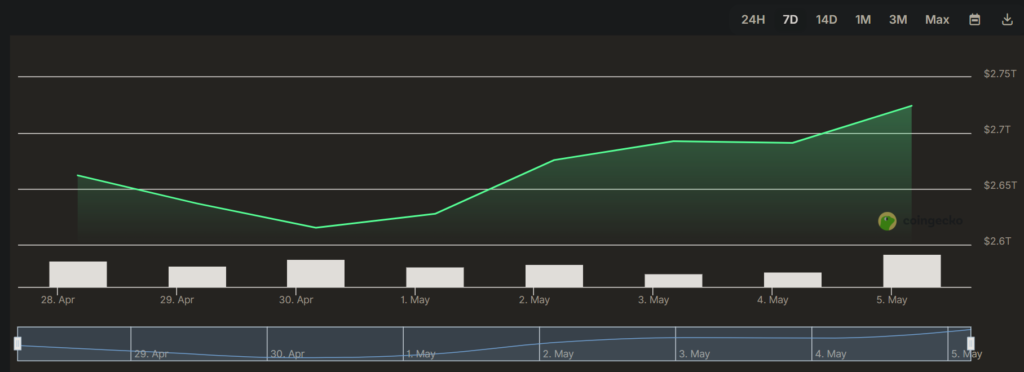1024x372 pixels.
Task: Click the 4. May x-axis date label
Action: [773, 300]
